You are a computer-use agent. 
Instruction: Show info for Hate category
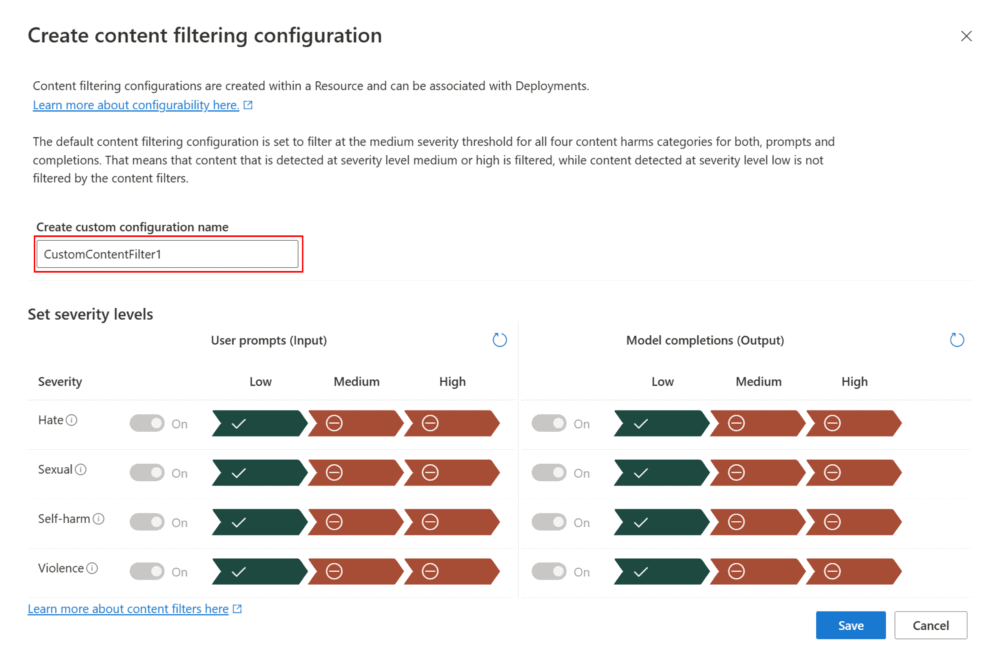point(72,420)
